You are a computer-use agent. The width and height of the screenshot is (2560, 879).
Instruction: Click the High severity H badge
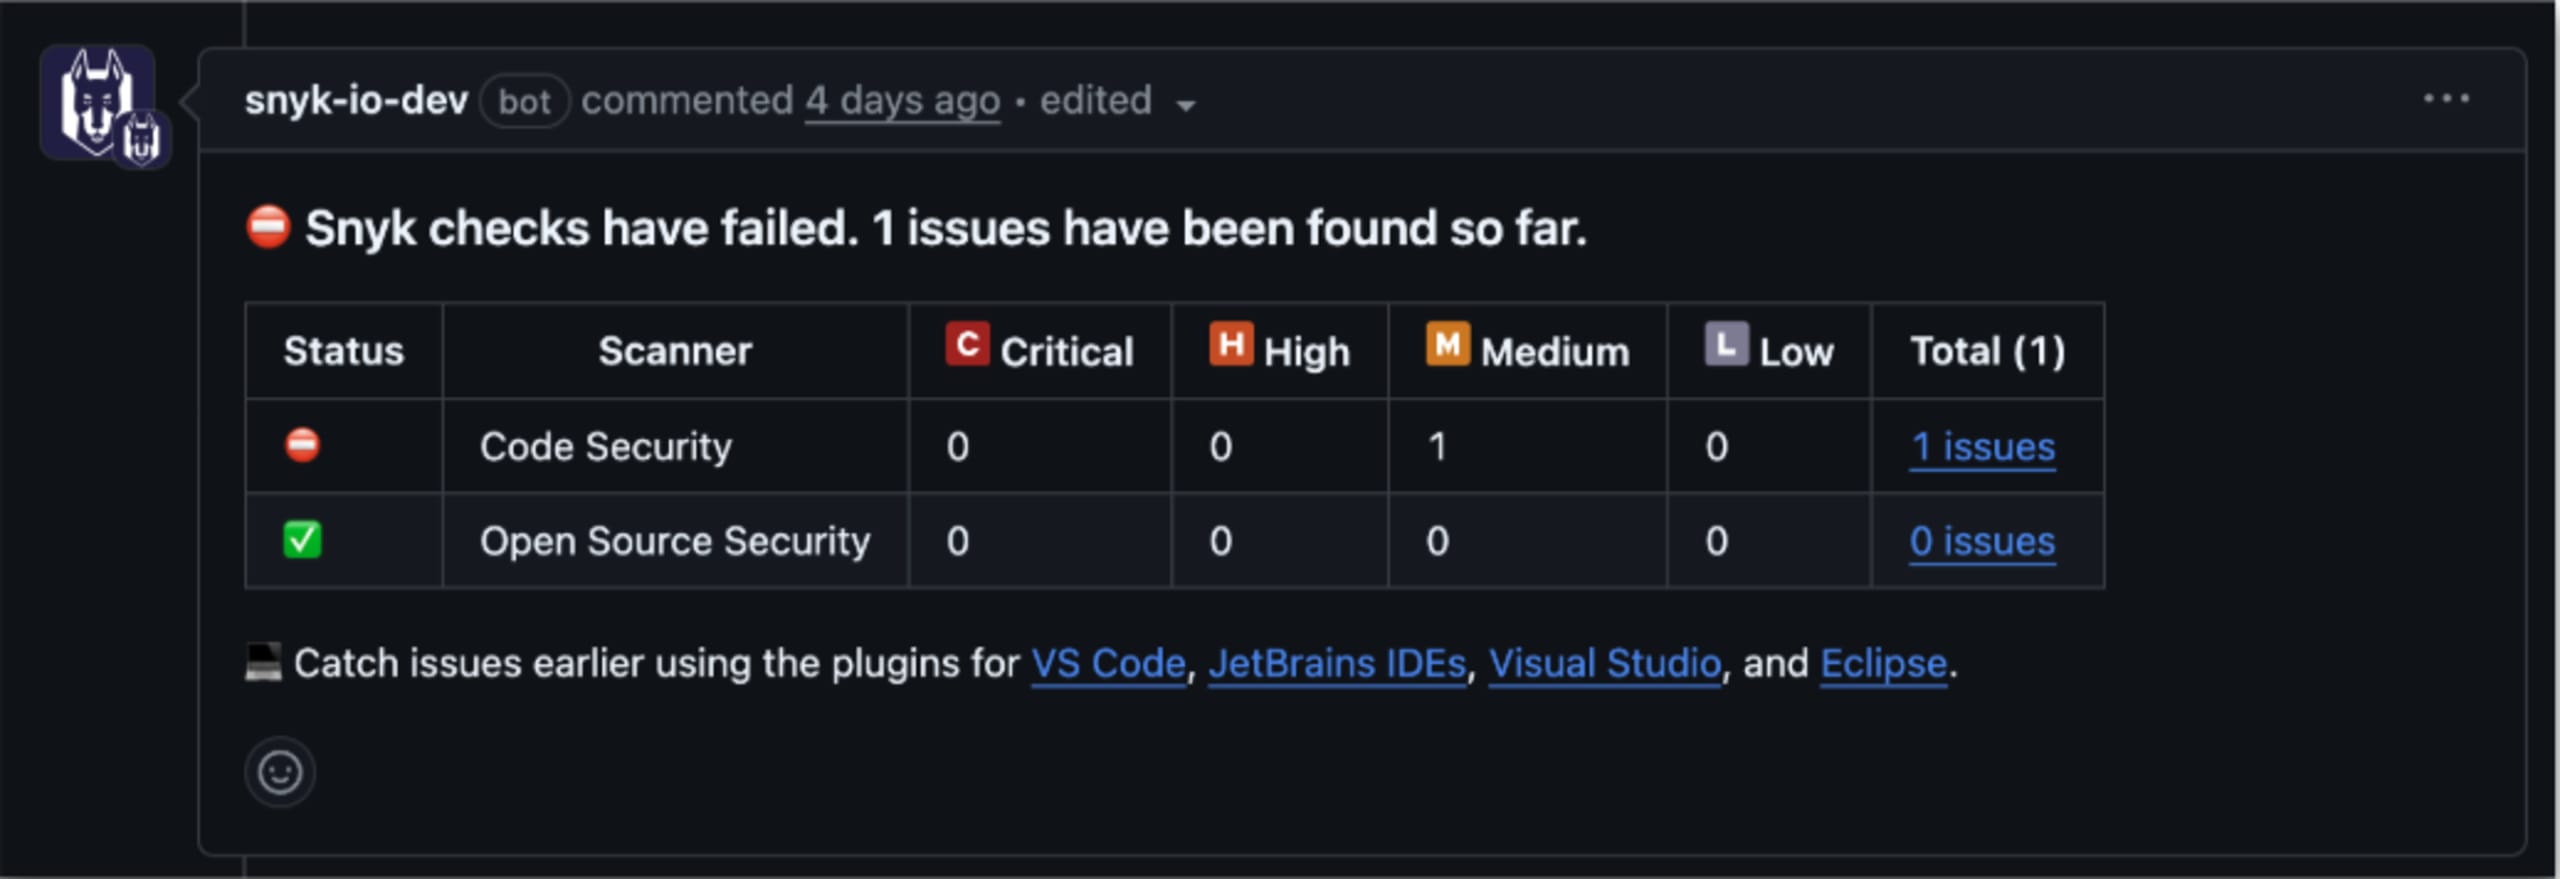(x=1231, y=344)
